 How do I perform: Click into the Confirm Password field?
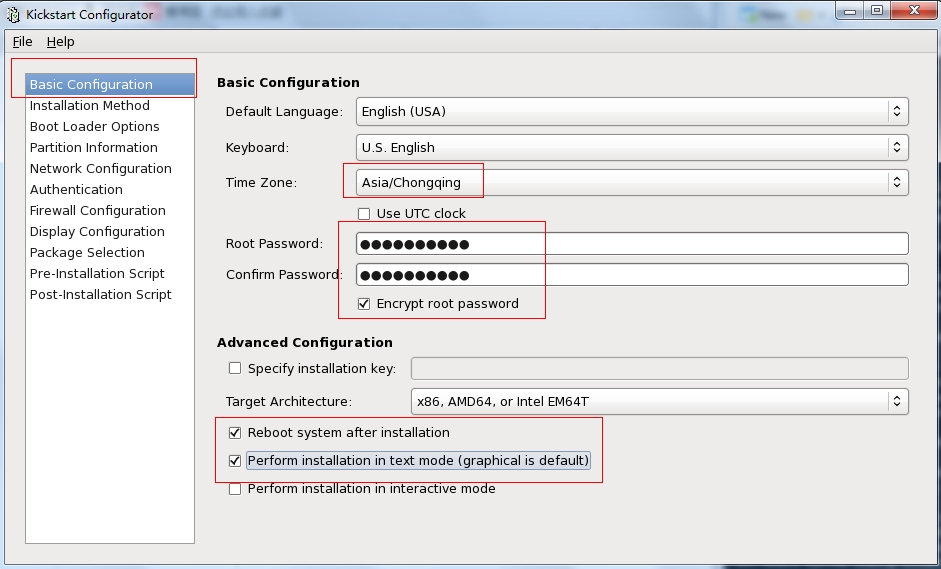632,275
